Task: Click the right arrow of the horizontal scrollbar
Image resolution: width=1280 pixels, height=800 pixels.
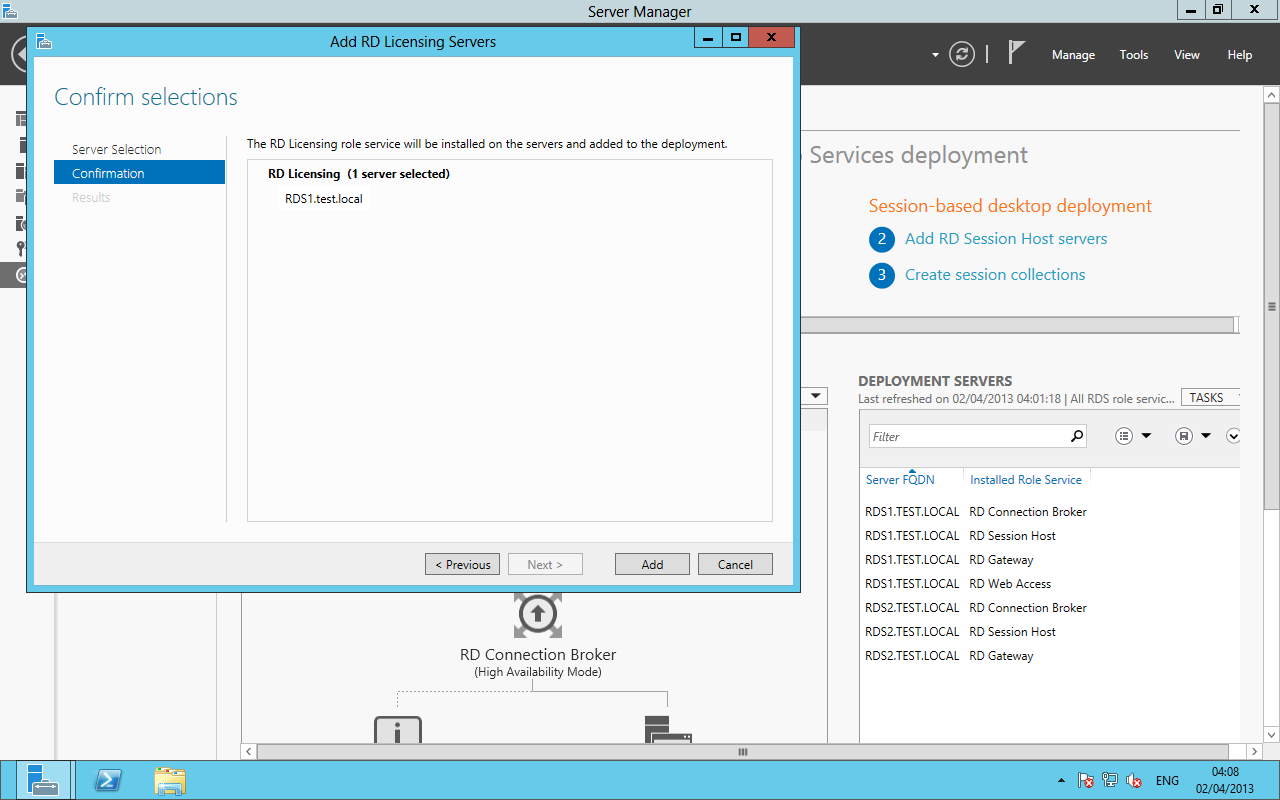Action: click(x=1255, y=751)
